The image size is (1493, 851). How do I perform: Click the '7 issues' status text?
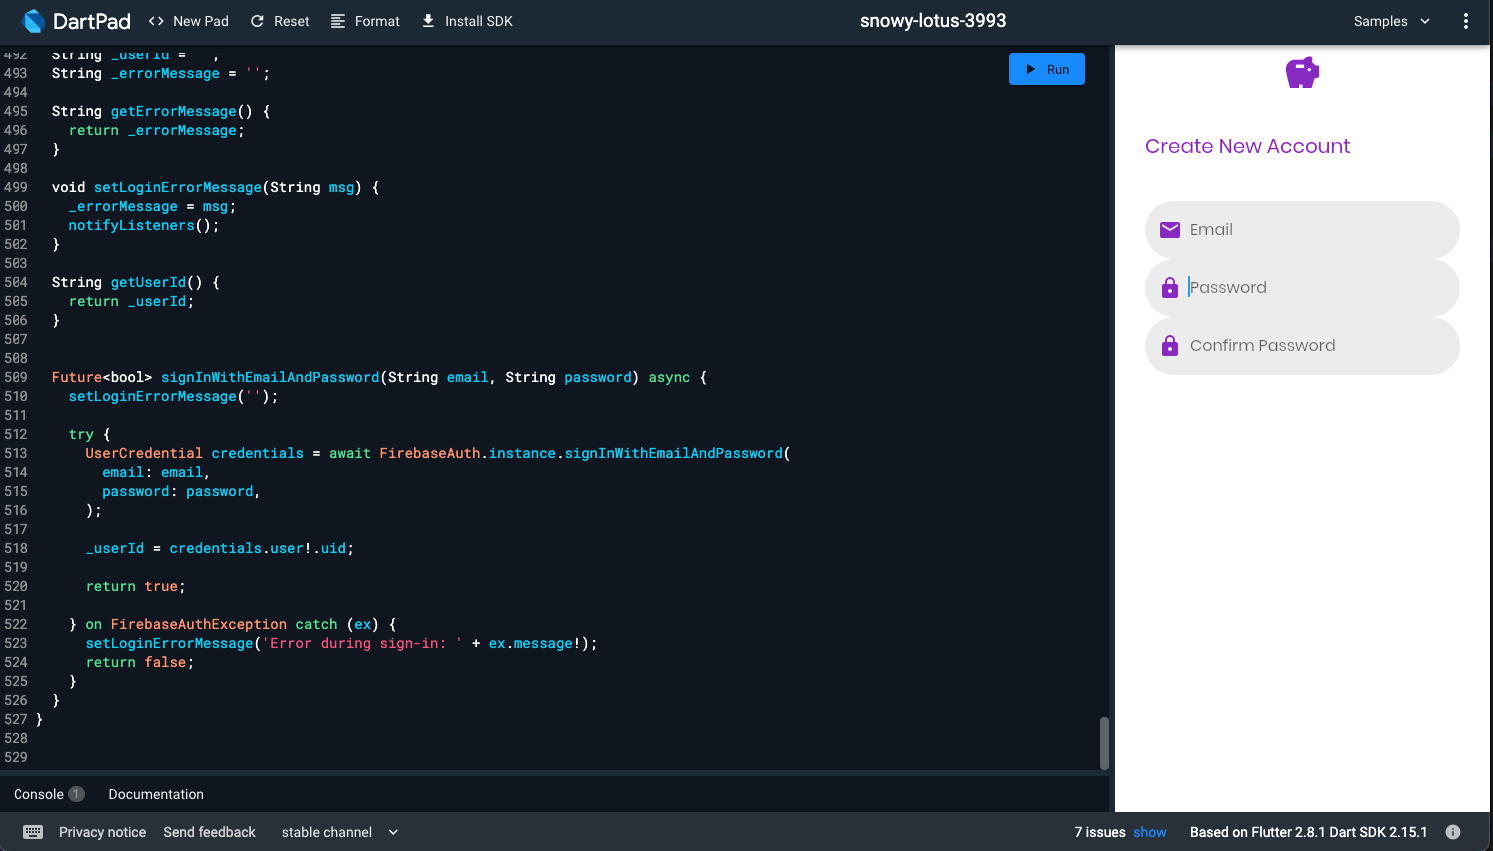pos(1100,832)
